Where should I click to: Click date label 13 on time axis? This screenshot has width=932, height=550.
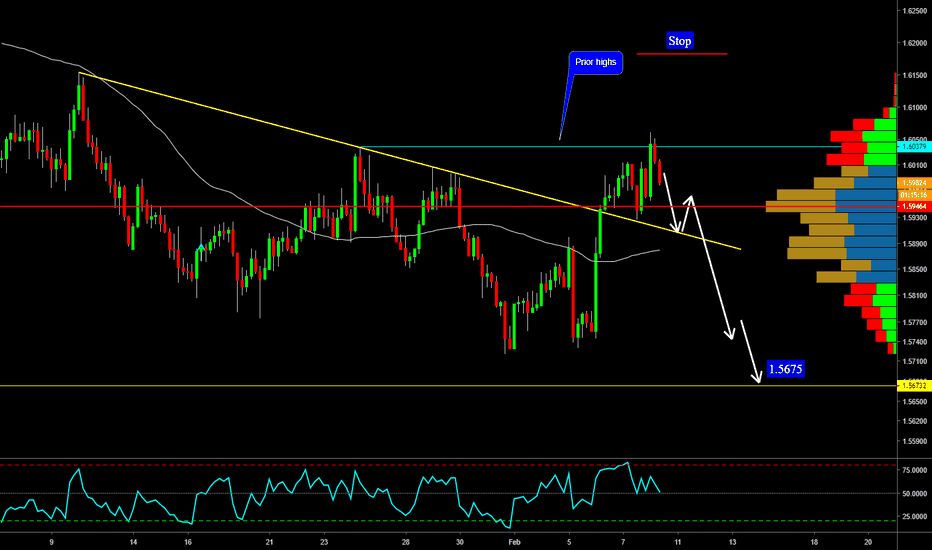click(x=732, y=542)
